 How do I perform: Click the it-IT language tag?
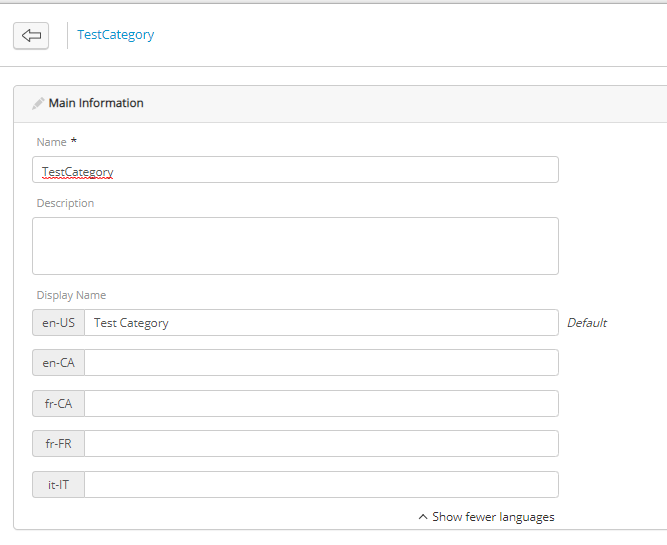58,485
